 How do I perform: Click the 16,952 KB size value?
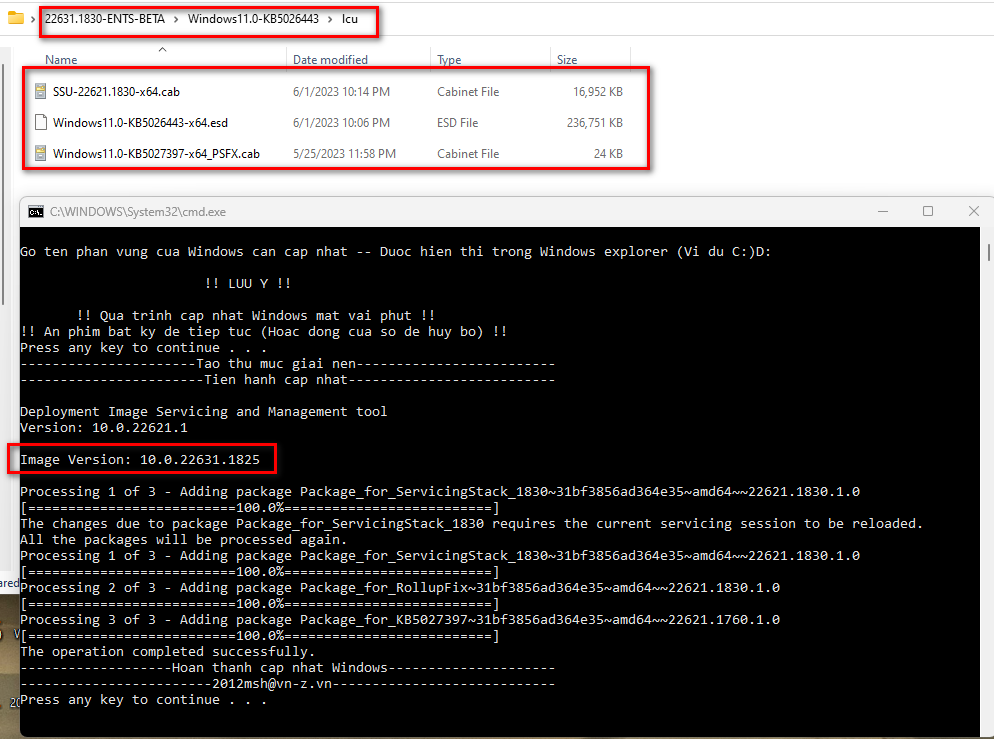(x=598, y=91)
